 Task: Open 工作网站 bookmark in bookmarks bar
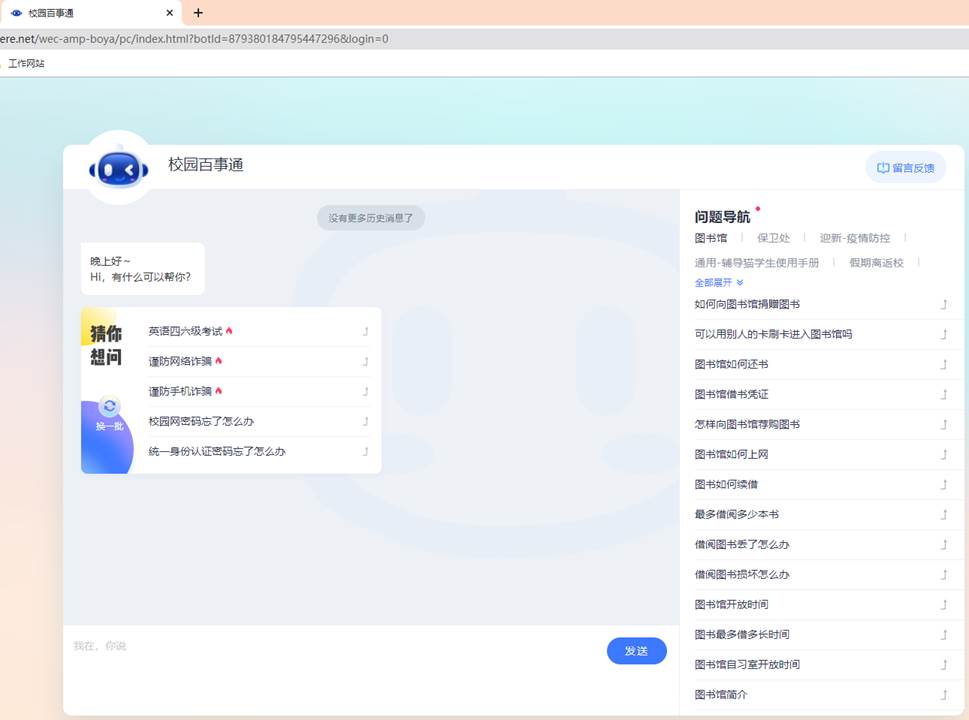26,63
